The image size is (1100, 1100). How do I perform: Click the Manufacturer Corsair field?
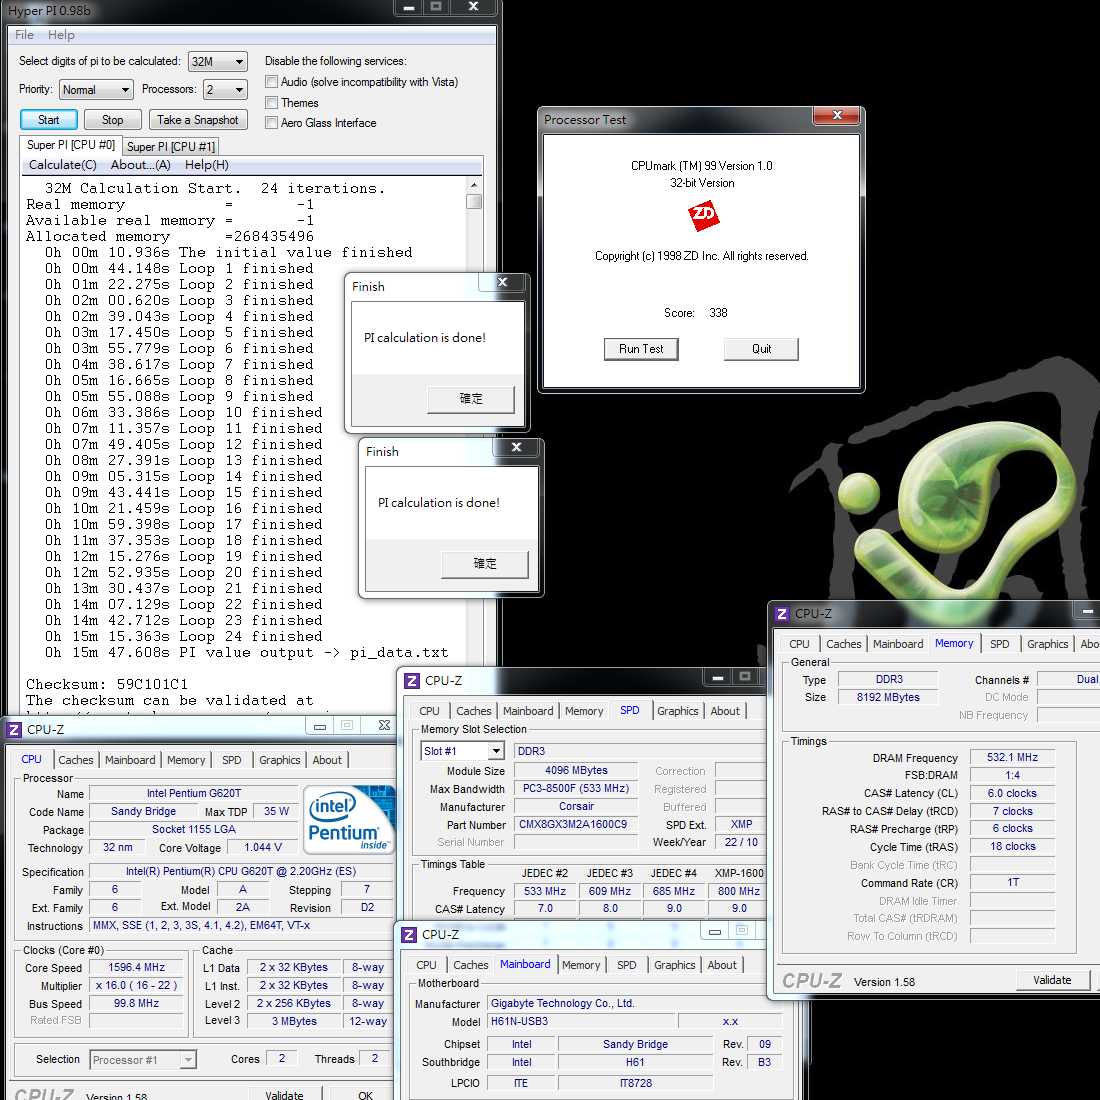[576, 807]
